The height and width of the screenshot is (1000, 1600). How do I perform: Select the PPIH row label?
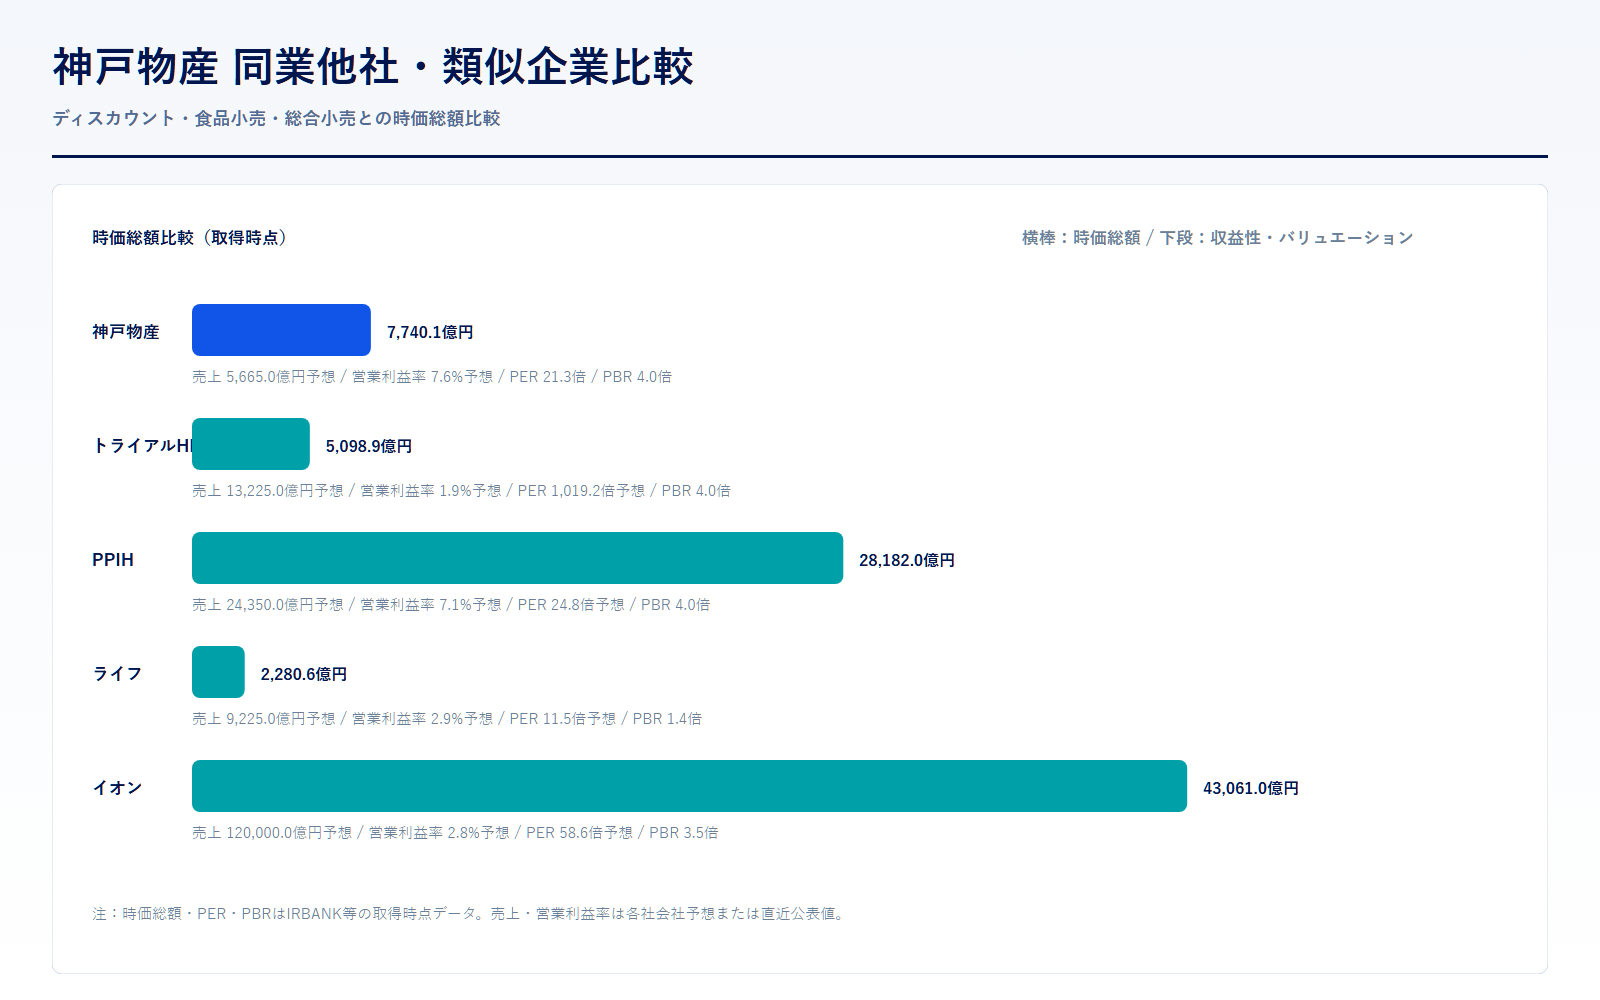tap(113, 560)
